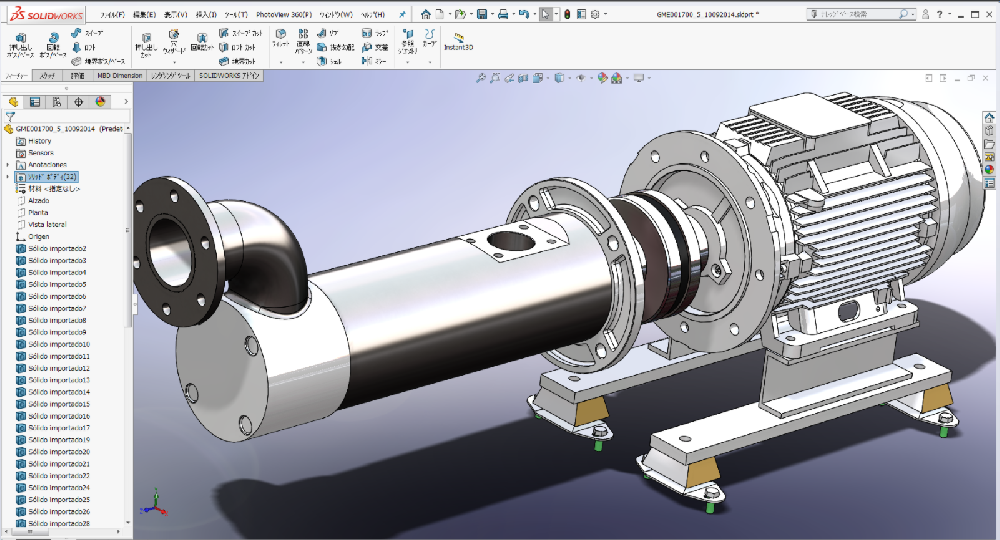The width and height of the screenshot is (1000, 540).
Task: Switch to the MBD Dimension tab
Action: click(119, 75)
